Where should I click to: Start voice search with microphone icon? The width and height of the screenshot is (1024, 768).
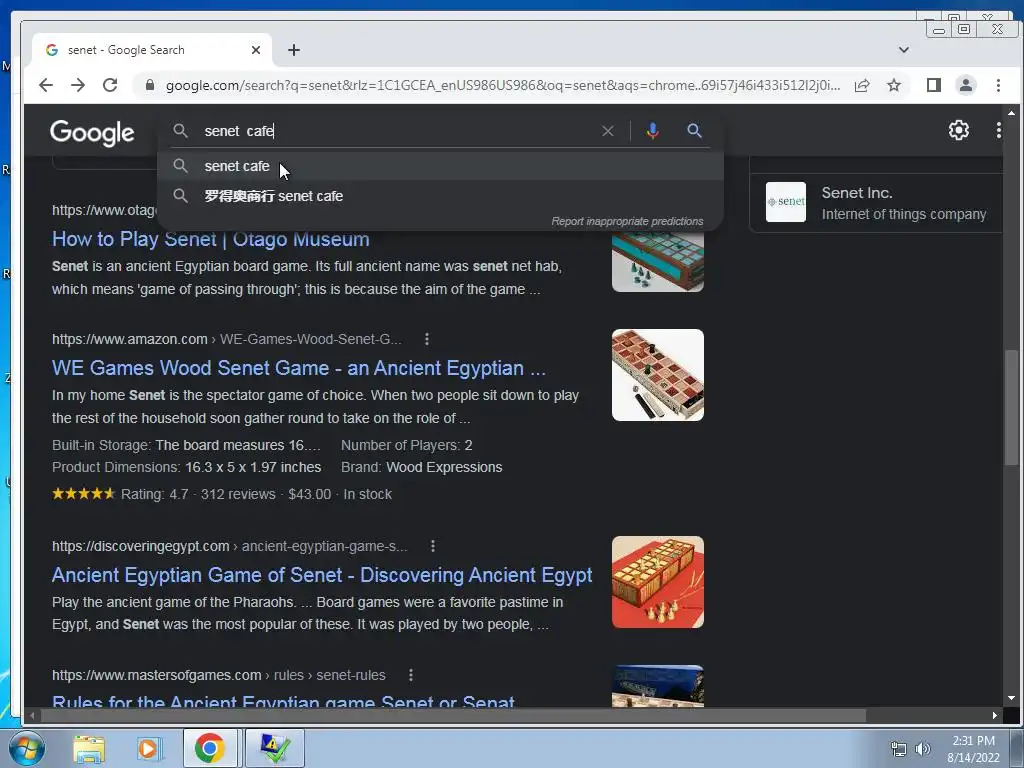[652, 131]
